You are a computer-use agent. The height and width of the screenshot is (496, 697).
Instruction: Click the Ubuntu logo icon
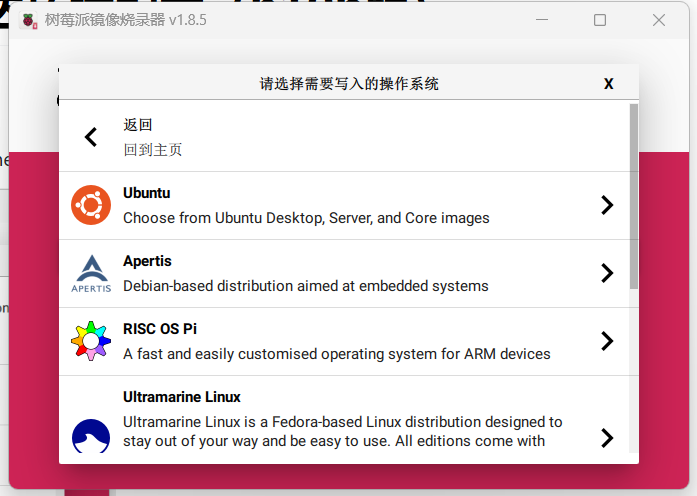pyautogui.click(x=91, y=205)
